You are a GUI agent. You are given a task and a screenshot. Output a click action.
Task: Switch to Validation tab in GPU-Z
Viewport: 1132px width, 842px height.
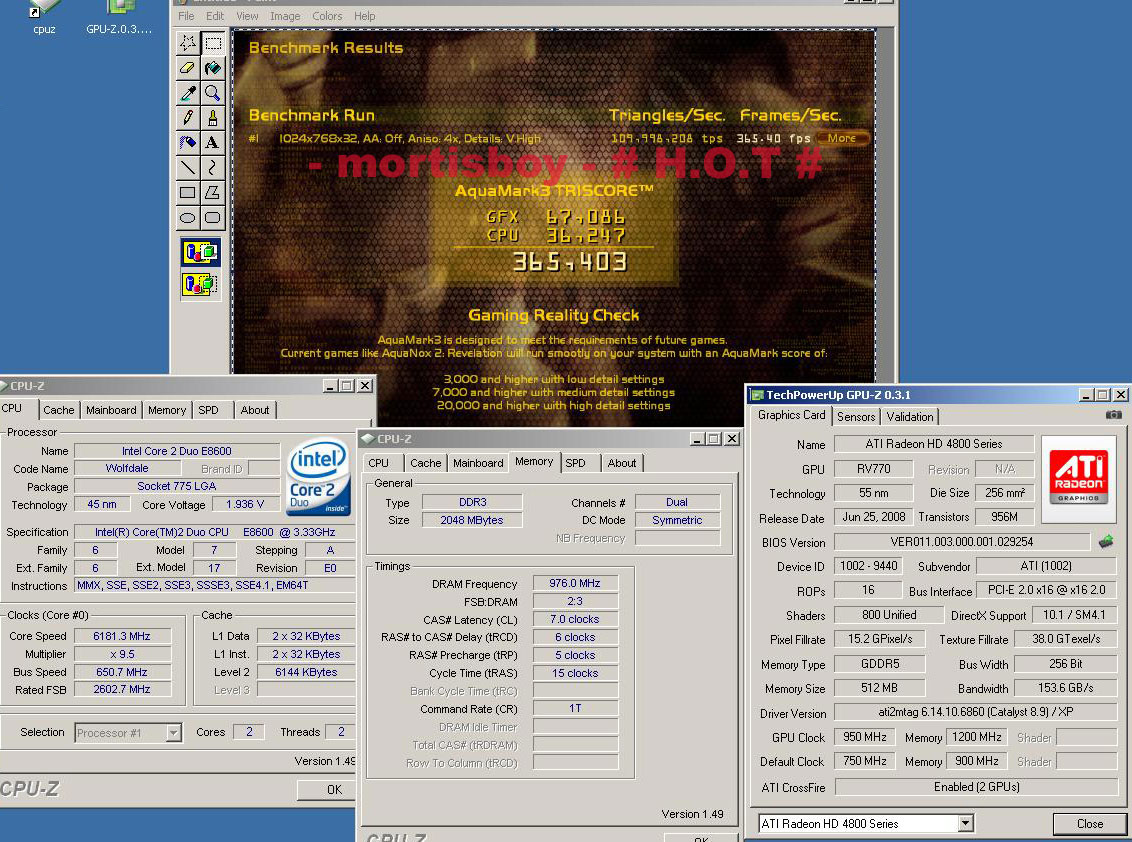pyautogui.click(x=910, y=417)
